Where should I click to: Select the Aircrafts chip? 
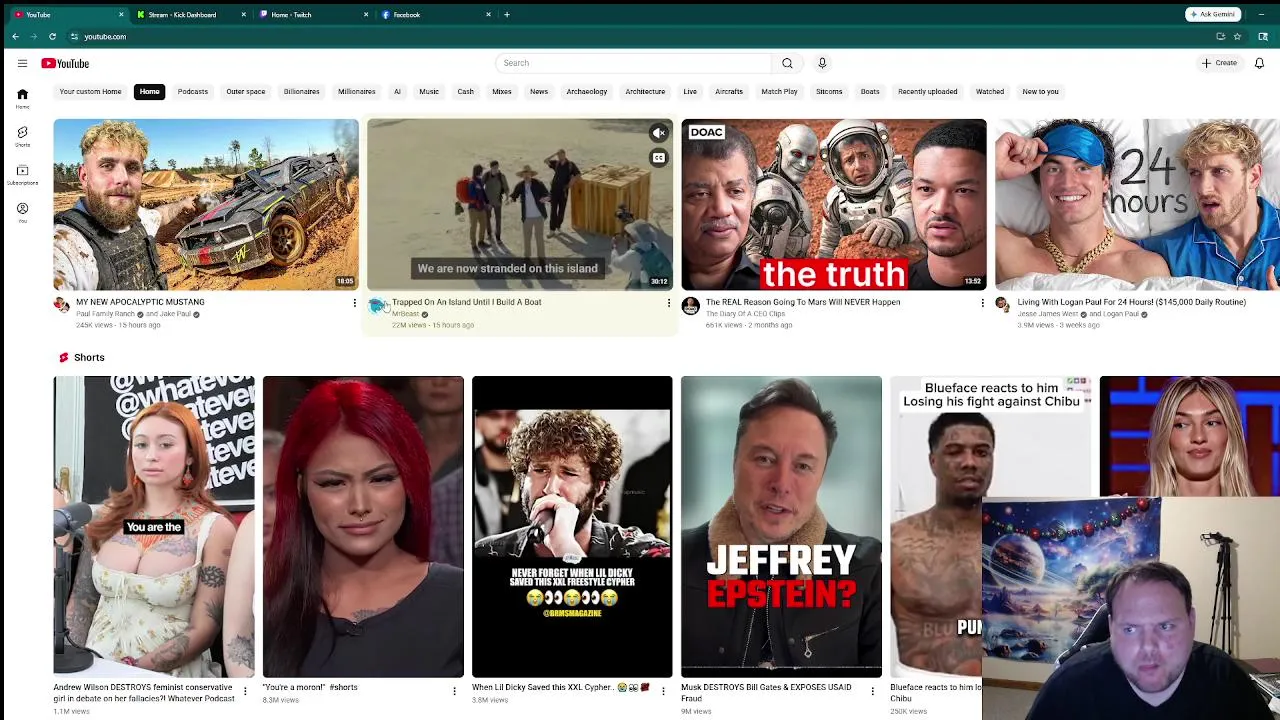click(x=729, y=91)
